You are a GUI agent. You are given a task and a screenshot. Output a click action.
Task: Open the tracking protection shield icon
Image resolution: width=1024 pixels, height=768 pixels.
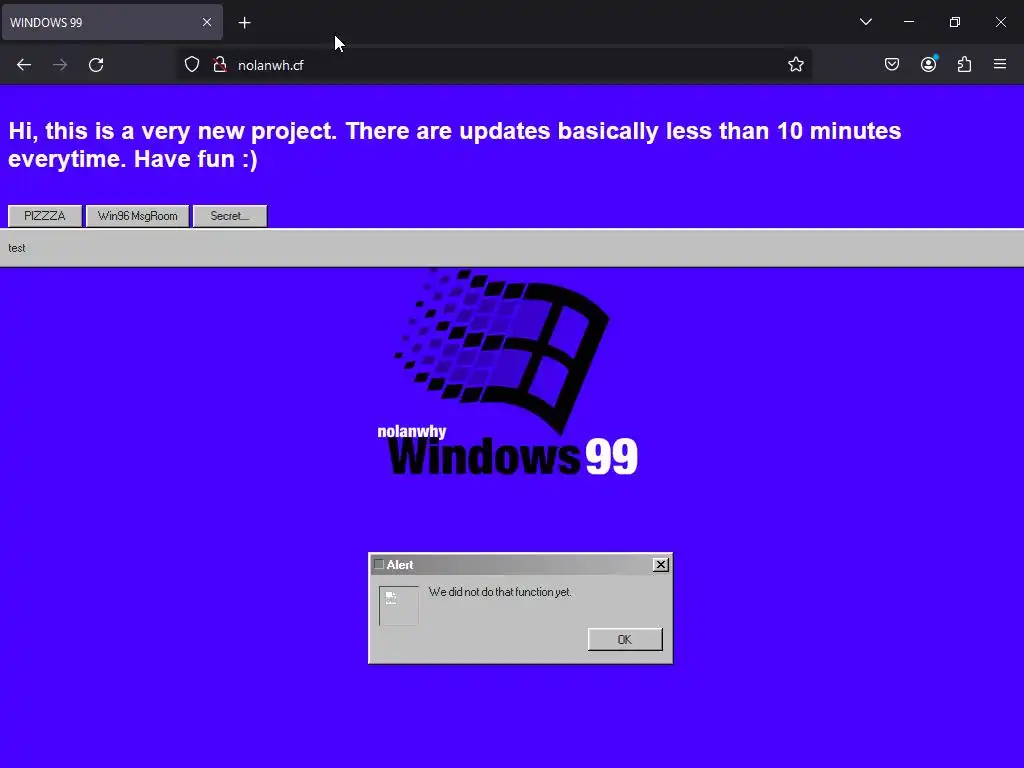191,65
